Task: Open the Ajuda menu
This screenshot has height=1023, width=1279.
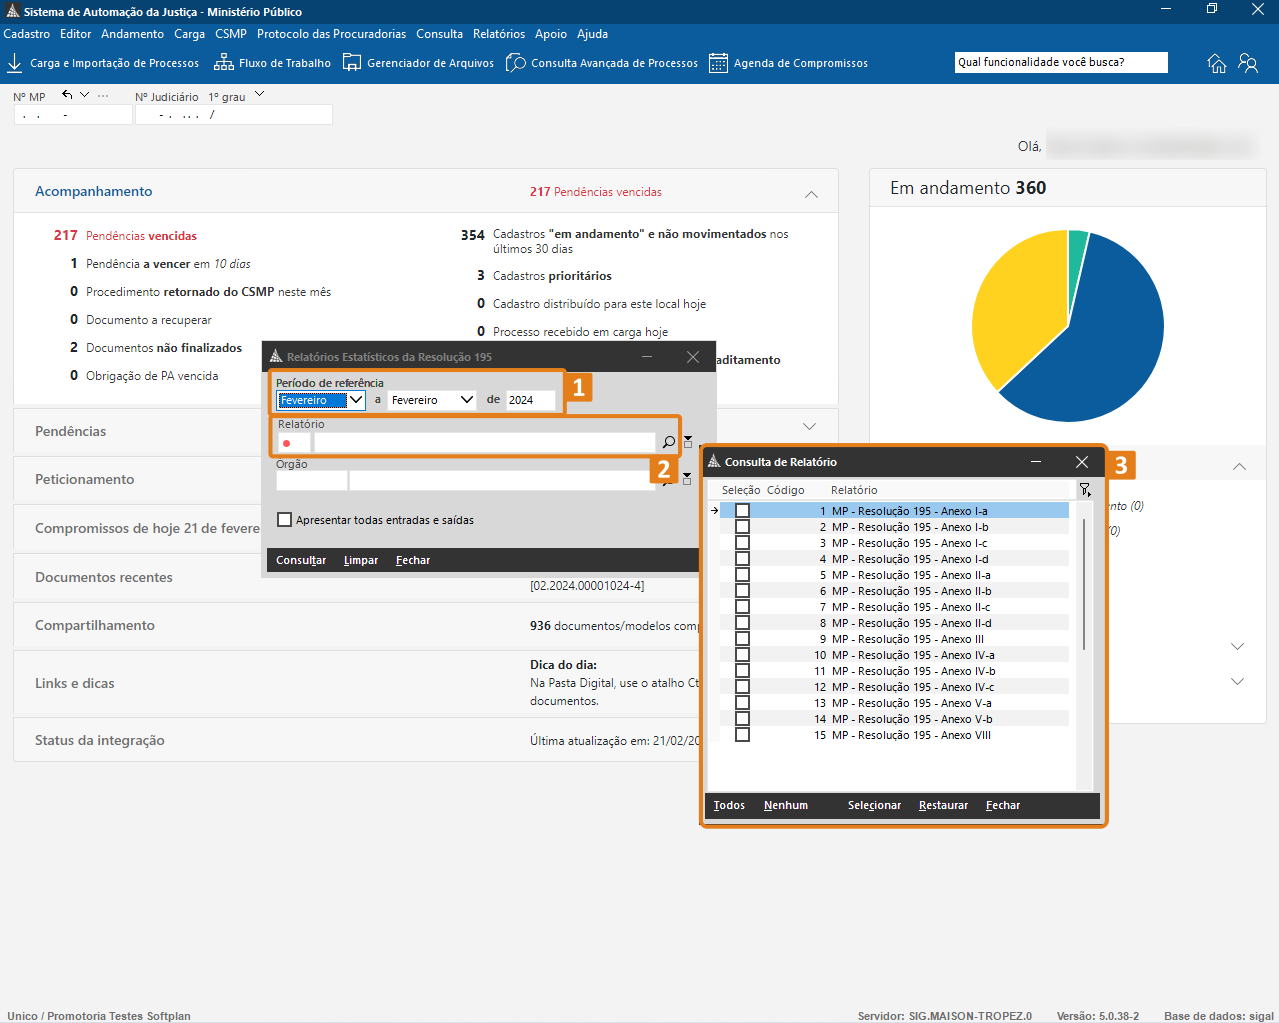Action: 593,34
